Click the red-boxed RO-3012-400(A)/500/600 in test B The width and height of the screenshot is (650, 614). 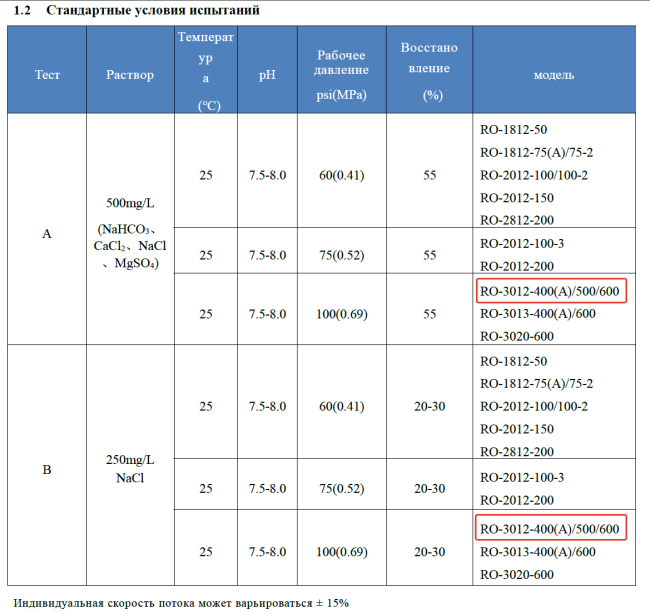(550, 529)
